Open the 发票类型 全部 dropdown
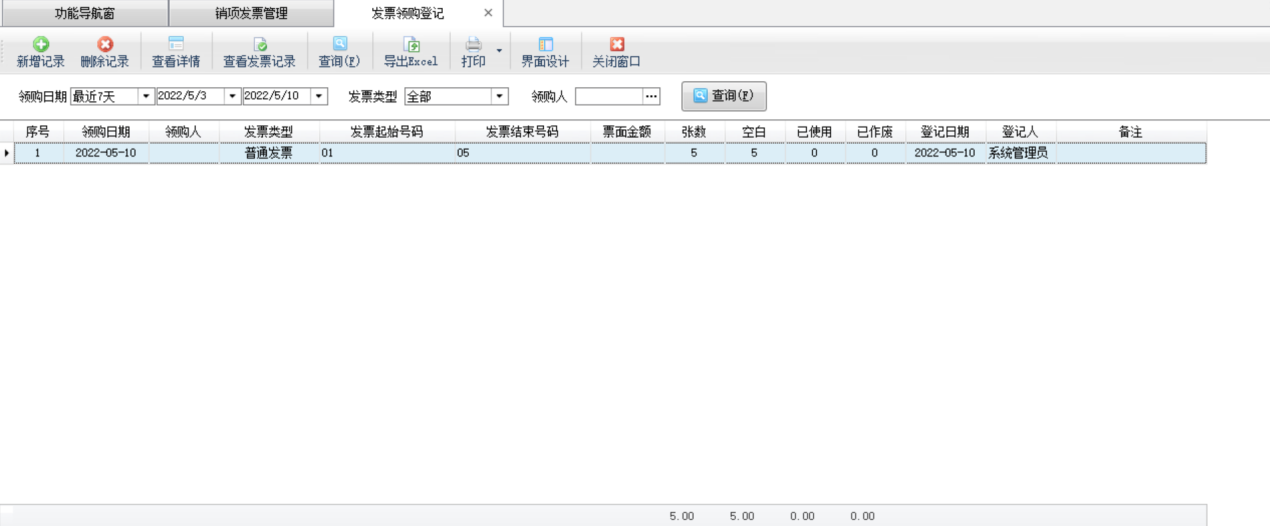The image size is (1270, 526). (x=499, y=97)
